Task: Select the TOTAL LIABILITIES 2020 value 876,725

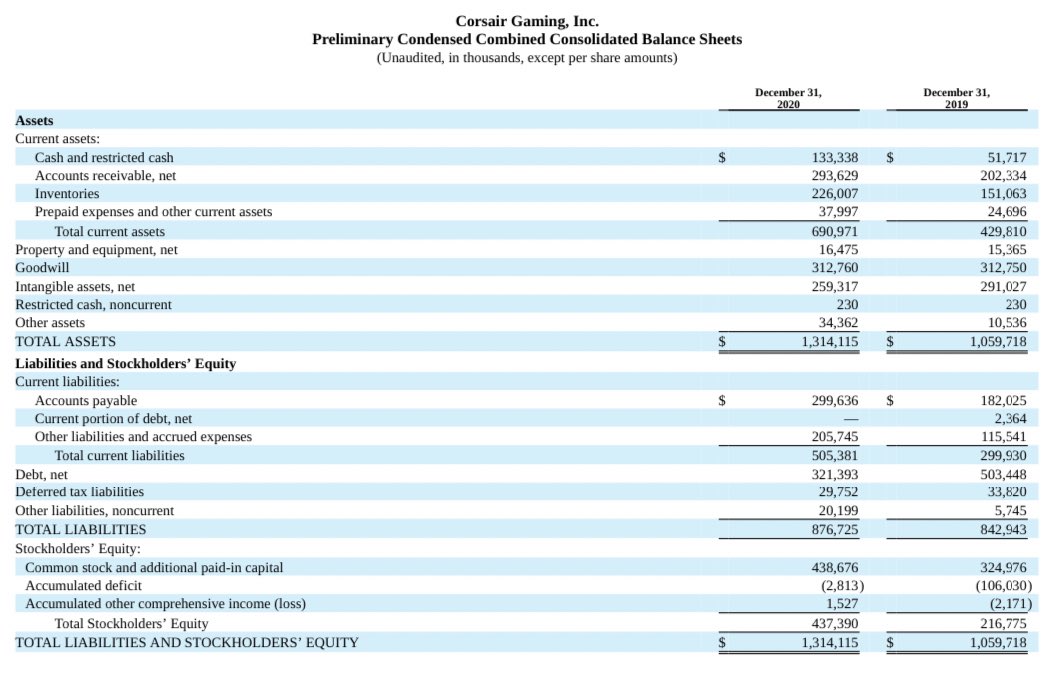Action: (x=833, y=529)
